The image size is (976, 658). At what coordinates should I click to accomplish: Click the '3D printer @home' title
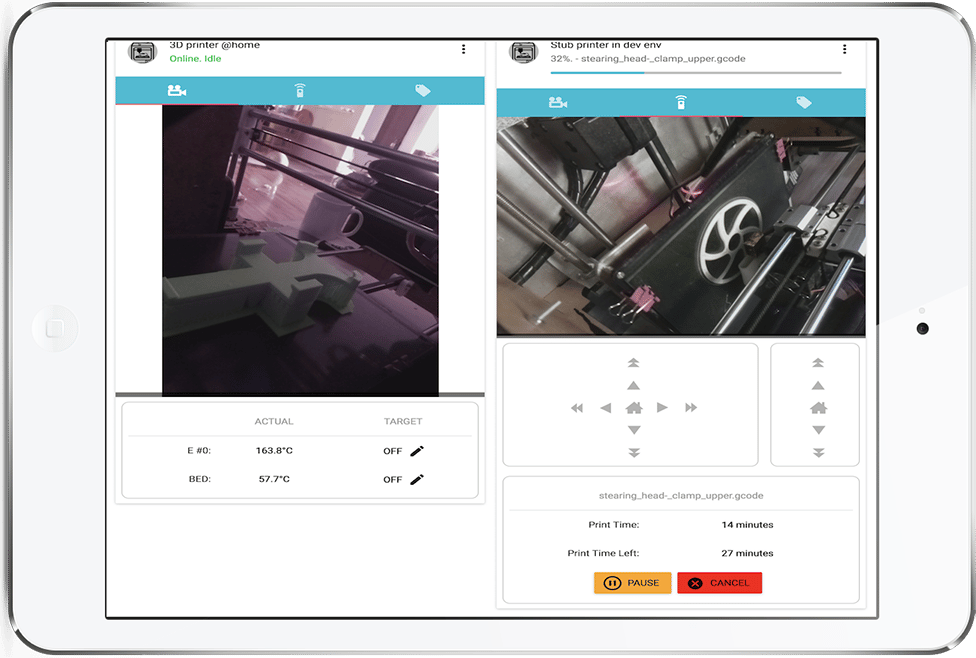[215, 45]
